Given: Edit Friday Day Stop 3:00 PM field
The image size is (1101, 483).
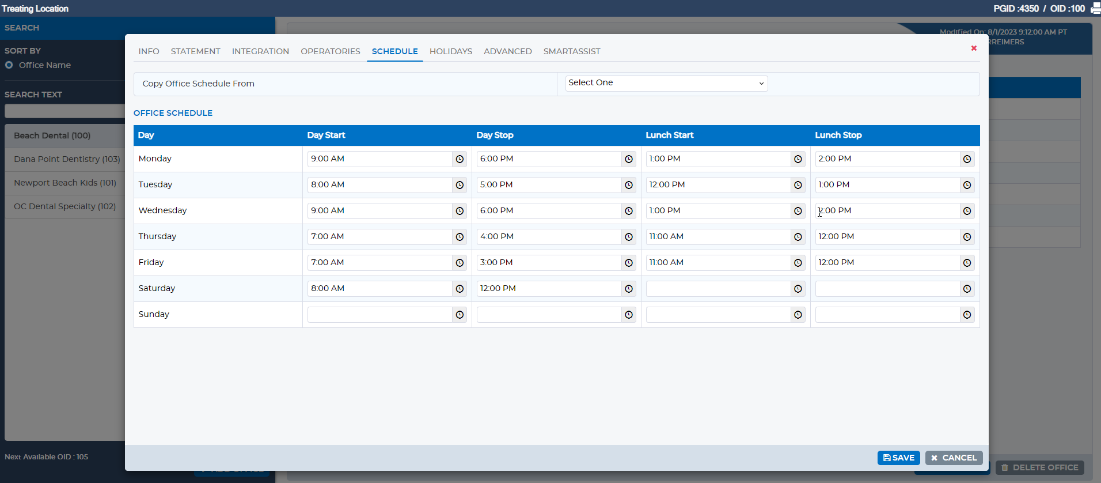Looking at the screenshot, I should [x=549, y=263].
